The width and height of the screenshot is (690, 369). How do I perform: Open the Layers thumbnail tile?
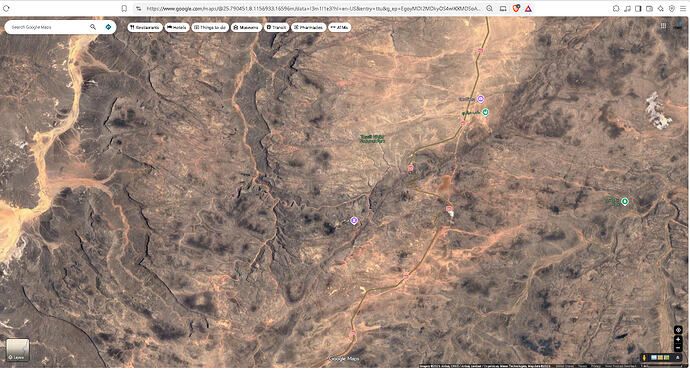[x=18, y=350]
